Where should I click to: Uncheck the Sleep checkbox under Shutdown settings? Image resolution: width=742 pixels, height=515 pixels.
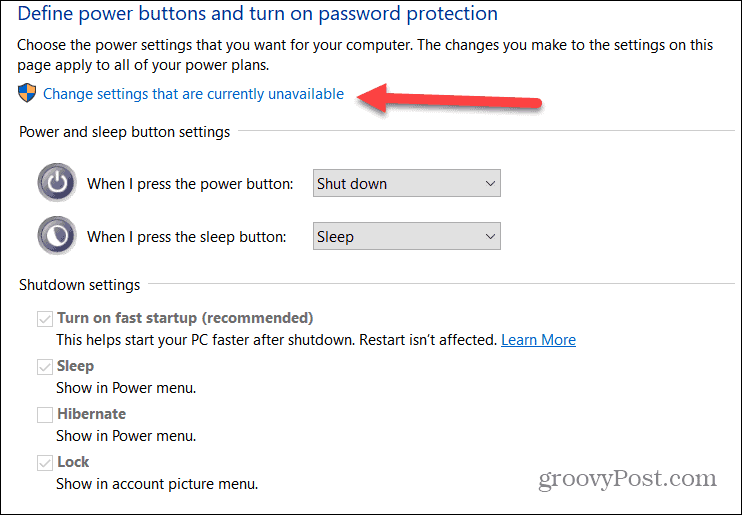pos(44,367)
